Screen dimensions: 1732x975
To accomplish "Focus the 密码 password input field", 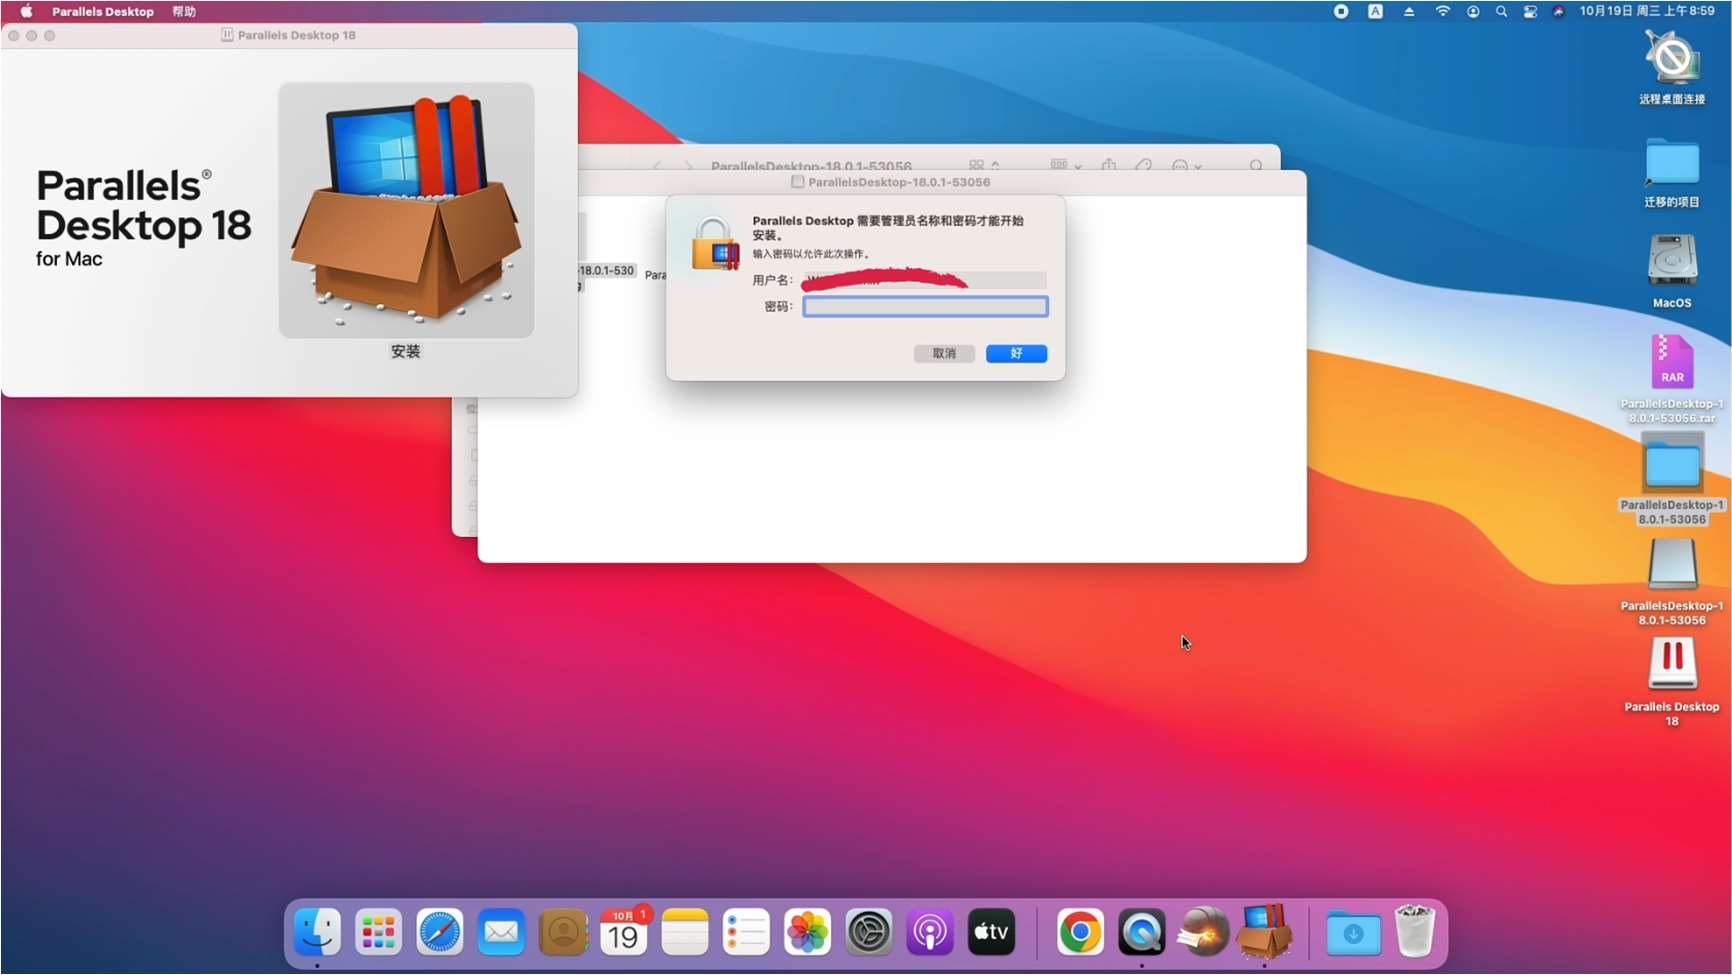I will [925, 307].
